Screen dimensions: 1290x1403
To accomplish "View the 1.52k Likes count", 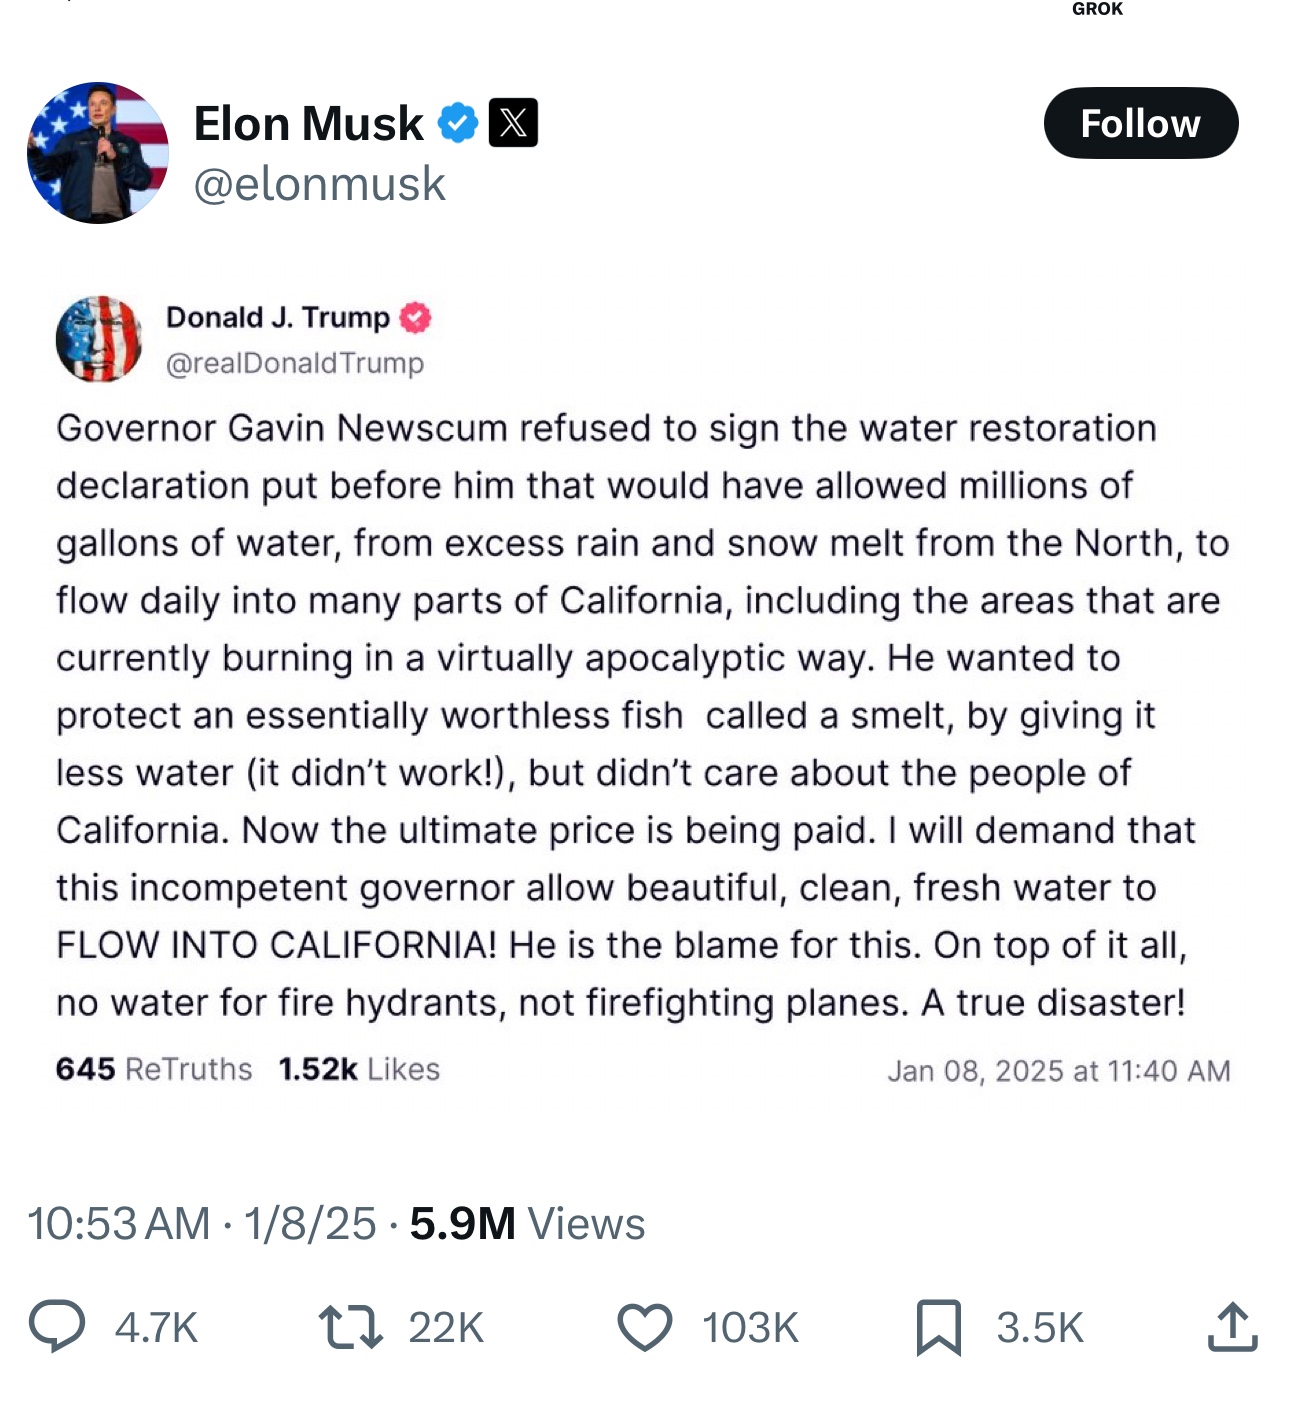I will point(359,1069).
